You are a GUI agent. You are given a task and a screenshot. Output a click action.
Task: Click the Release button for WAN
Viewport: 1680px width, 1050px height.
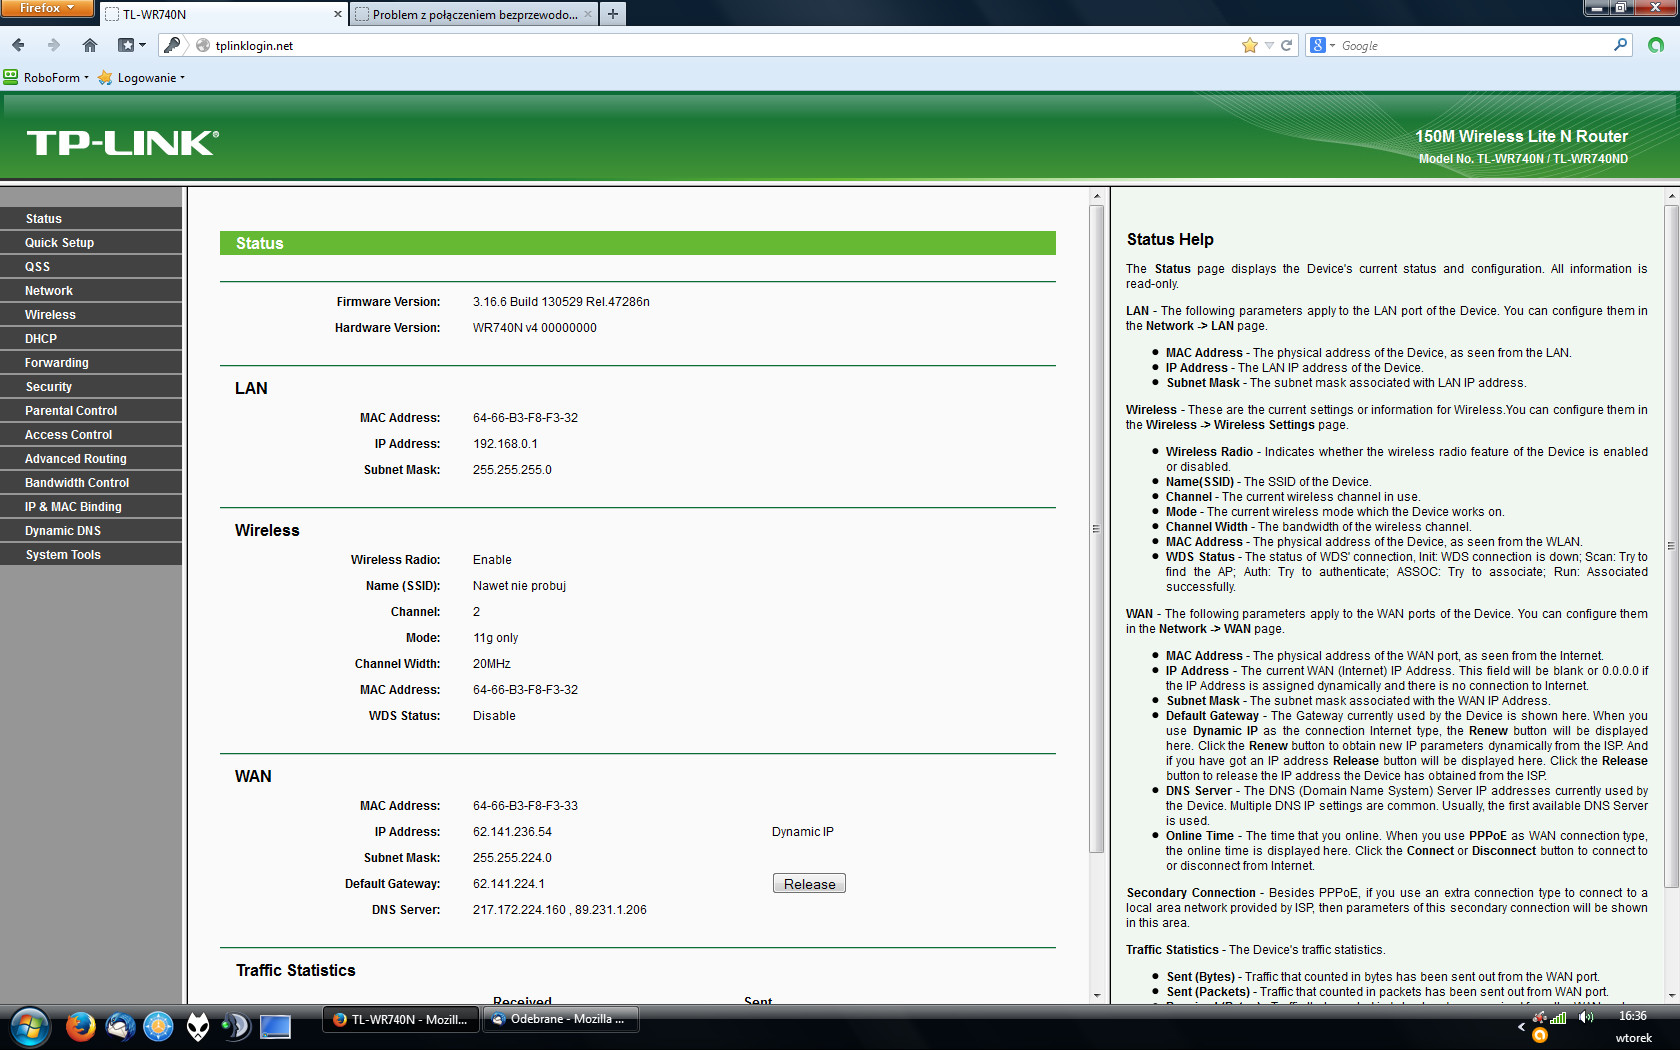pyautogui.click(x=809, y=884)
